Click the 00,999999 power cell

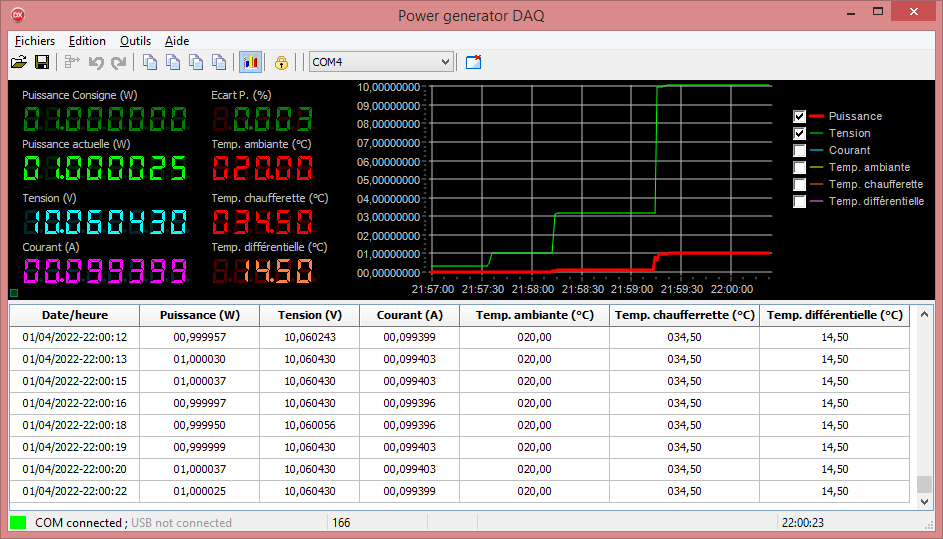click(x=200, y=448)
